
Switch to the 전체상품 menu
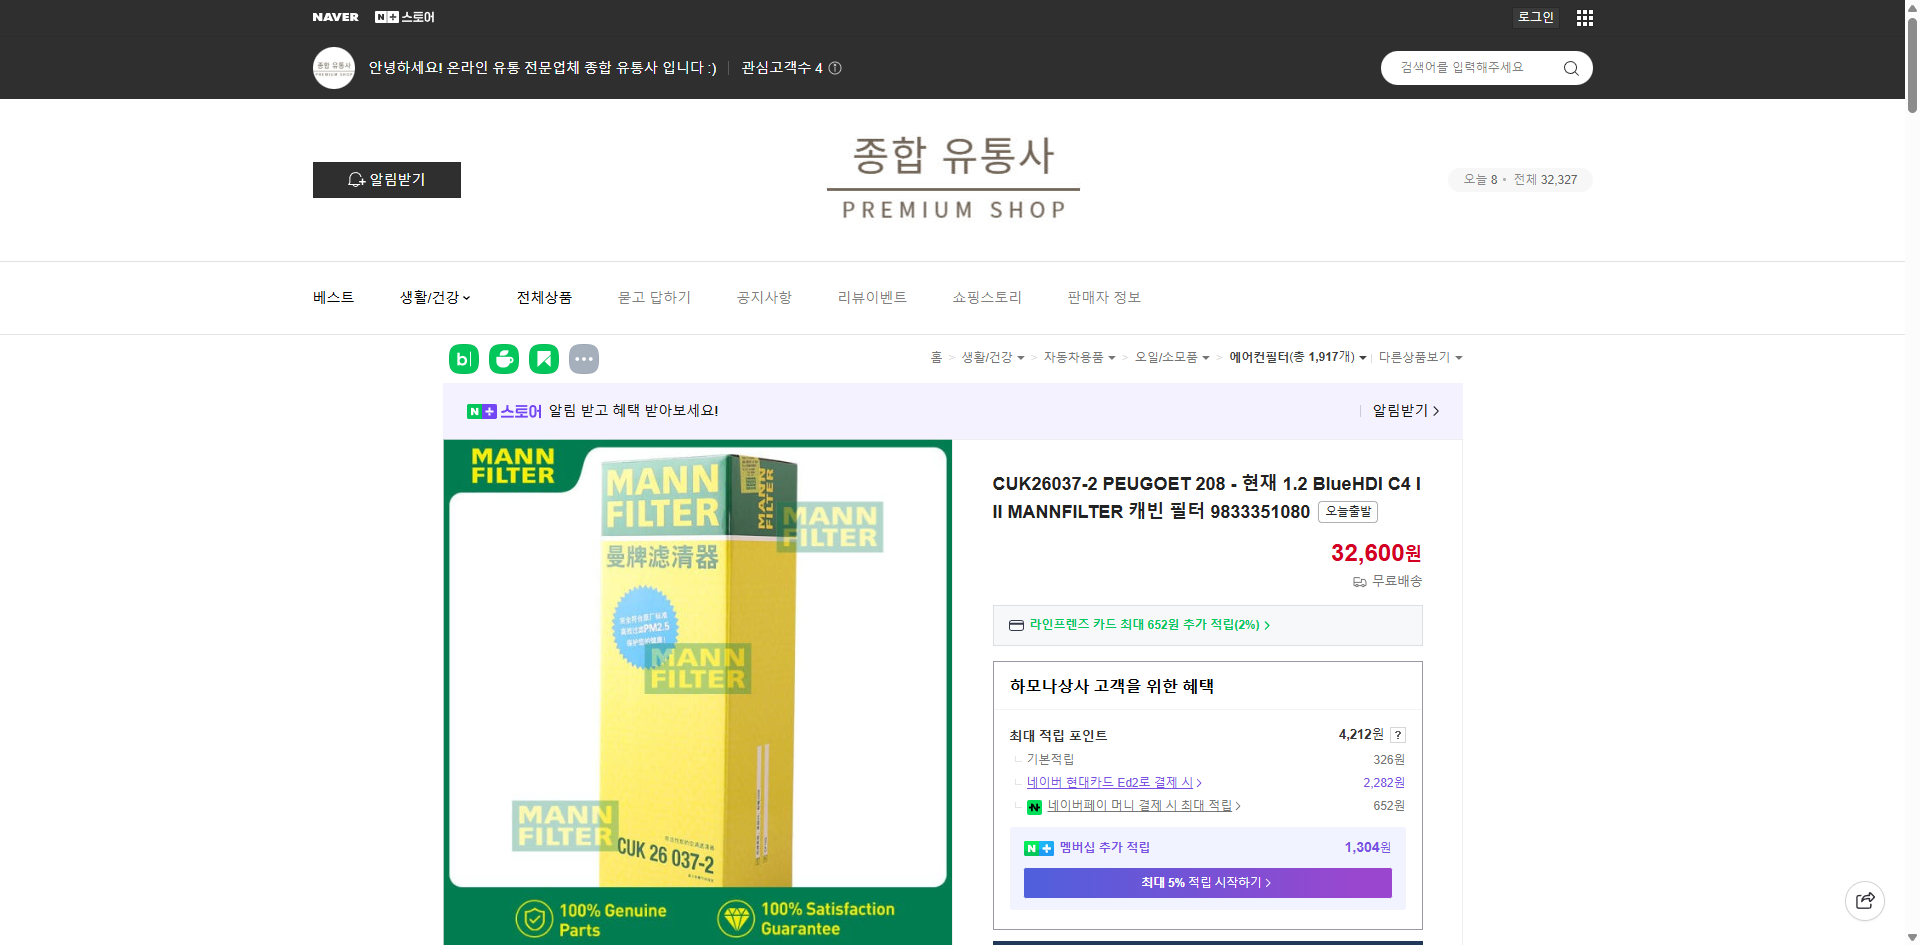(x=544, y=297)
